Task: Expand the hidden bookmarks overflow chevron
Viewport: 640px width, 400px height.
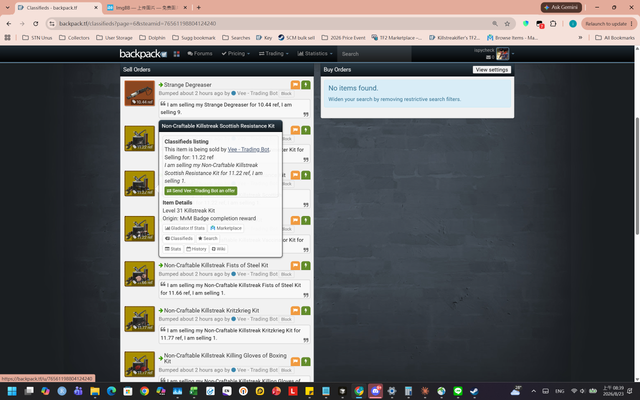Action: 580,38
